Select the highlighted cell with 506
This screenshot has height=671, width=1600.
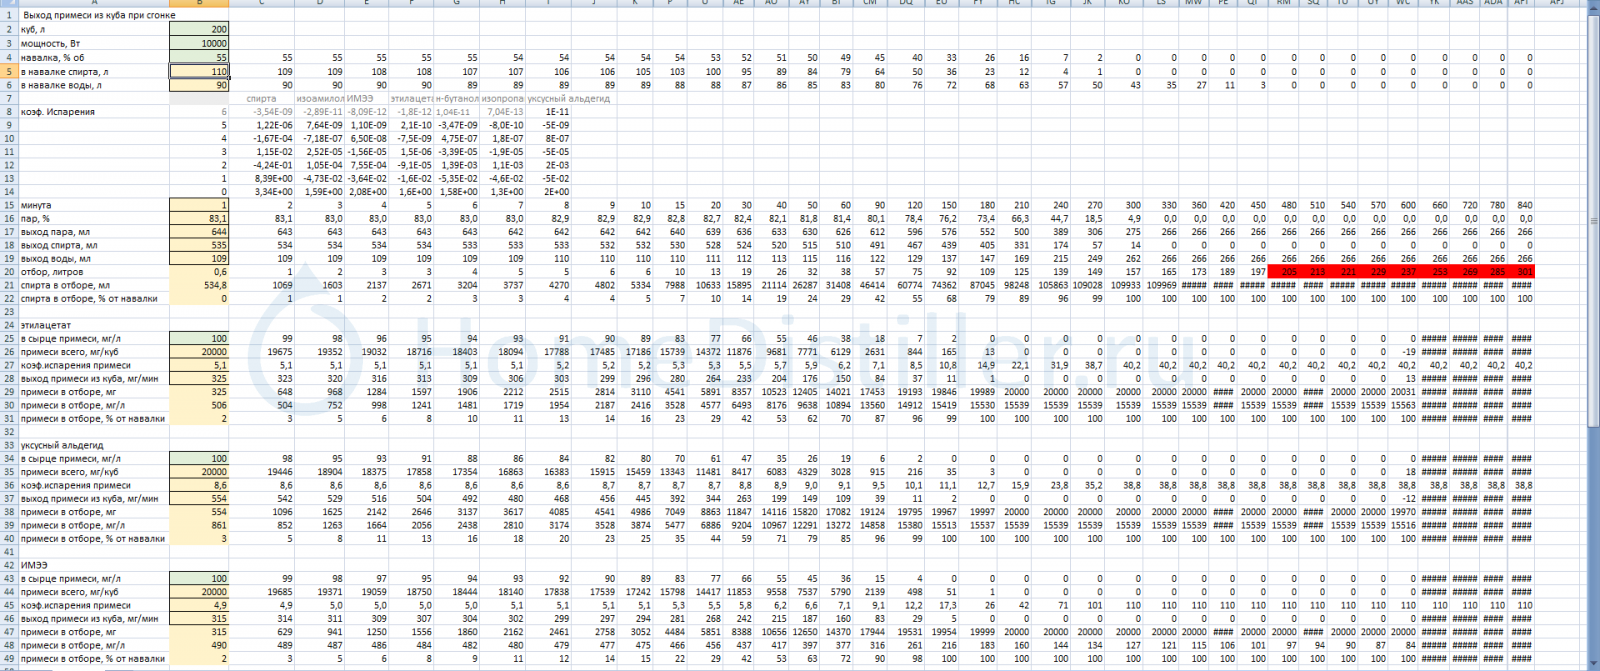(x=199, y=405)
